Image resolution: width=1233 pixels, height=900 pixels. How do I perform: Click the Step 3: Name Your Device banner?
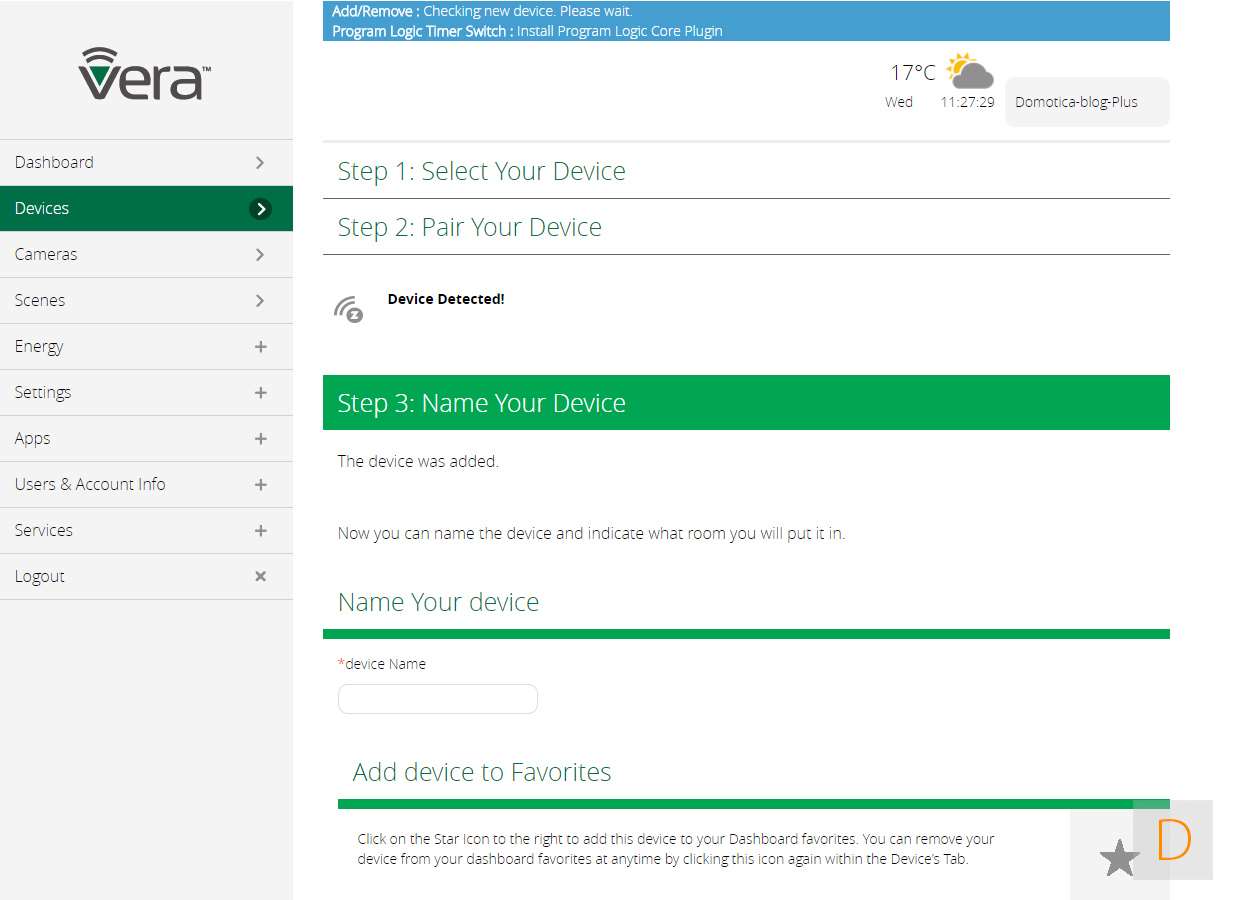[x=745, y=403]
